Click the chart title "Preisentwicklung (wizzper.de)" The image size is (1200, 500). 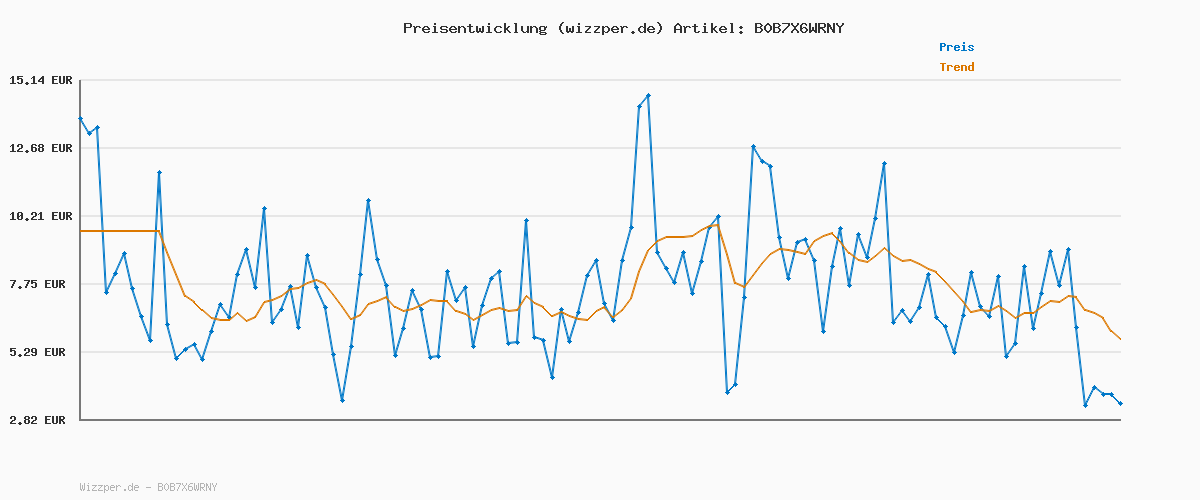532,28
